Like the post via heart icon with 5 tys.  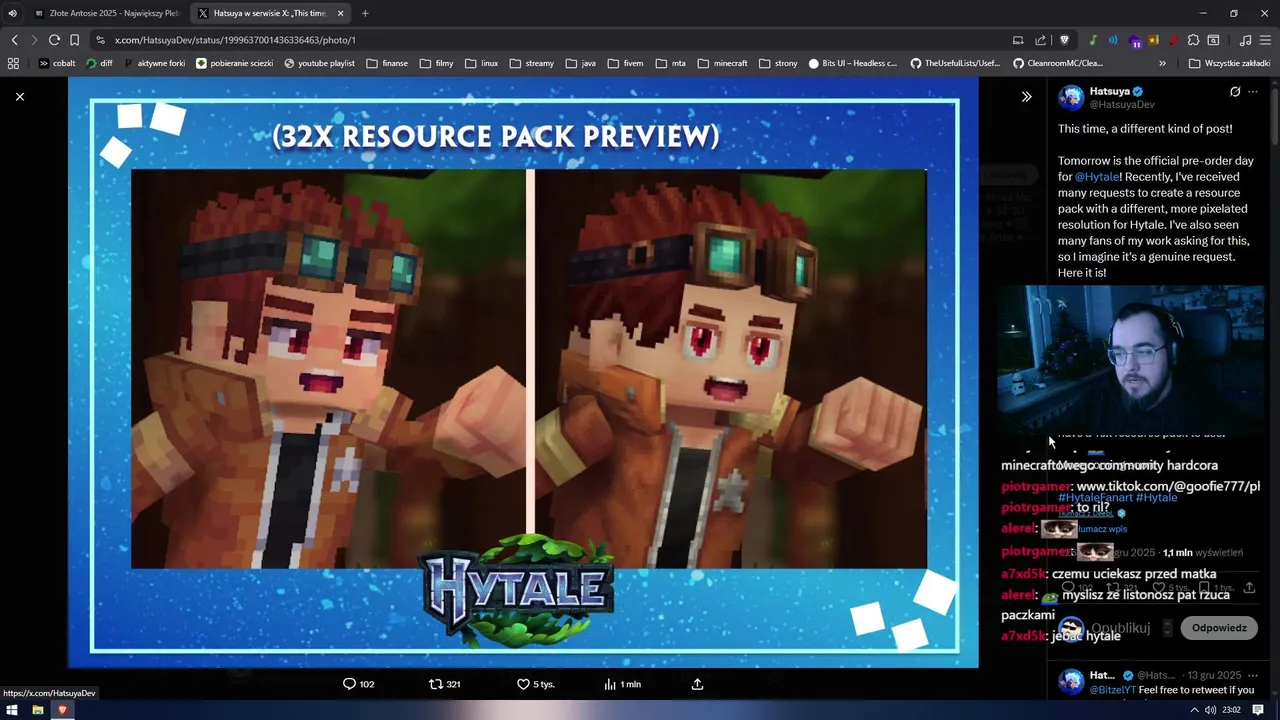tap(535, 684)
